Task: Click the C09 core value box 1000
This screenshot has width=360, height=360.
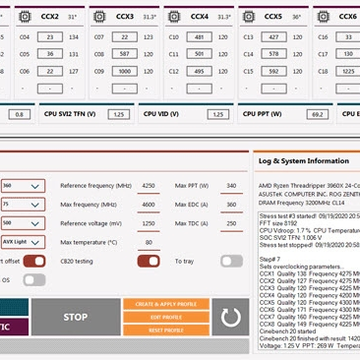Action: (125, 71)
